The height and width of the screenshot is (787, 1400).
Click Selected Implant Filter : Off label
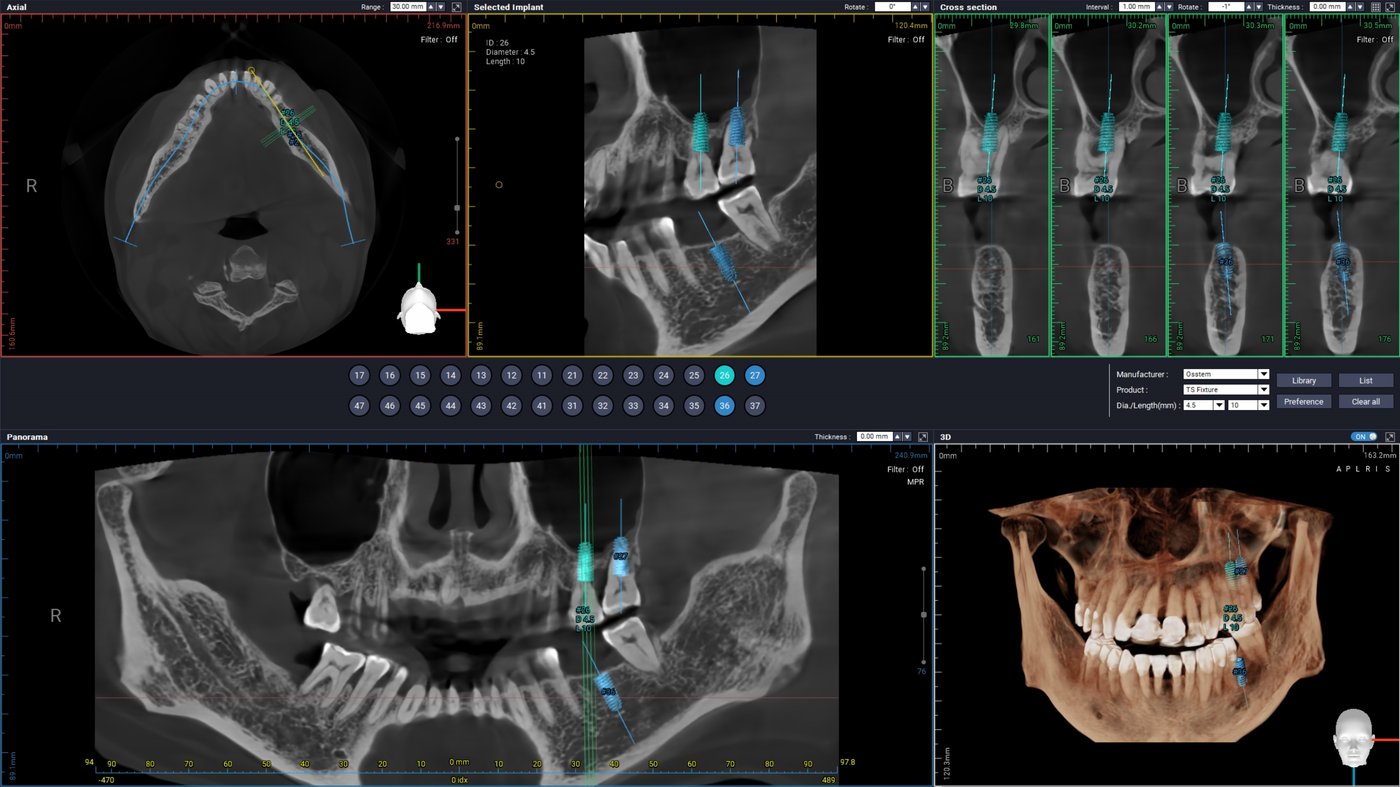point(906,40)
